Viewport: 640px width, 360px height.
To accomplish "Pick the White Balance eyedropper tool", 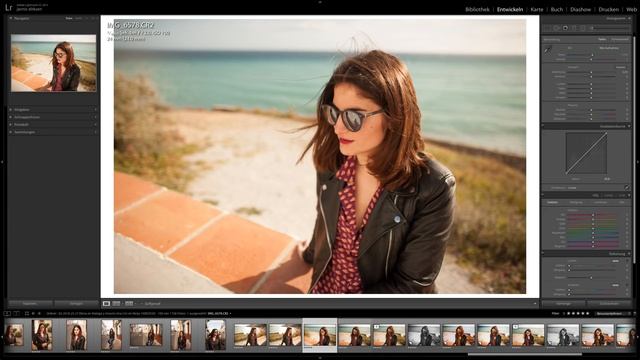I will tap(548, 50).
